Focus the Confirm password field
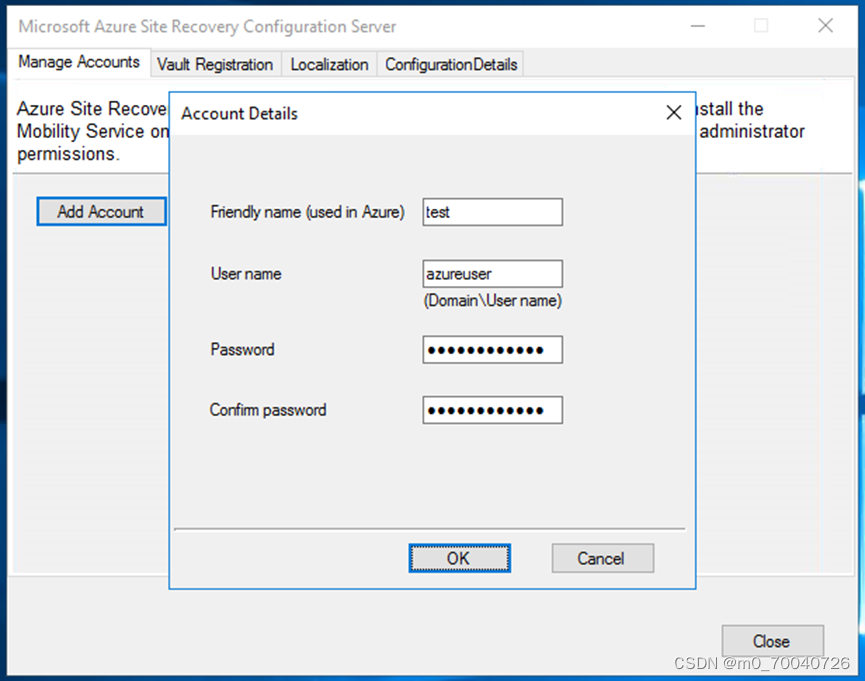The image size is (865, 681). pos(493,410)
